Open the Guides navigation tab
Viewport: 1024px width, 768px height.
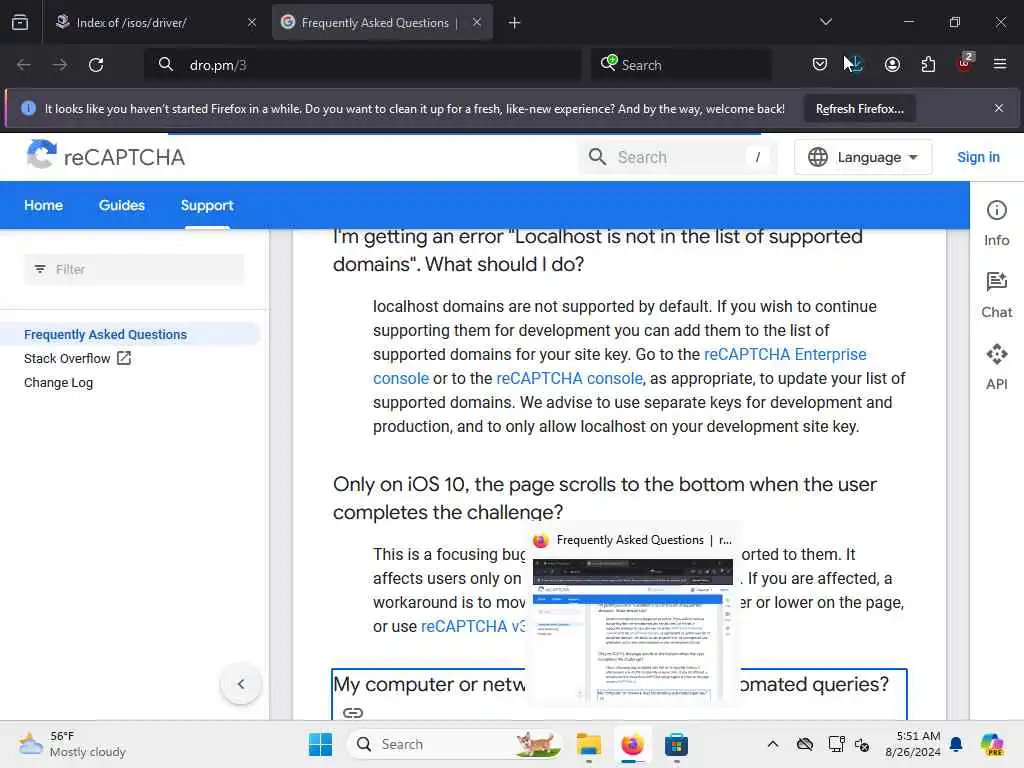click(121, 205)
